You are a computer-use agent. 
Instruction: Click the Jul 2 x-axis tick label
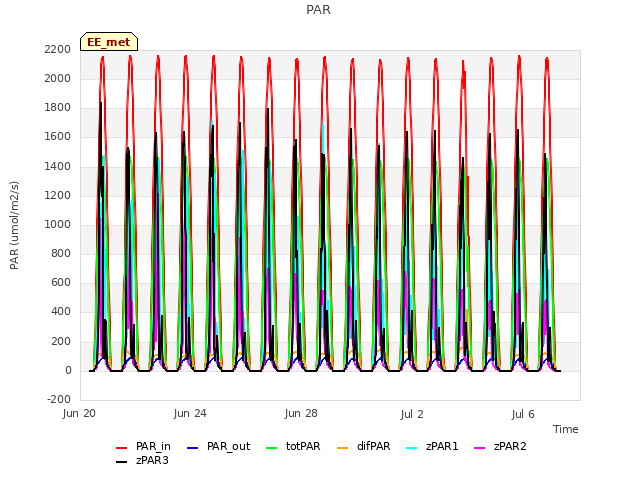tap(412, 414)
